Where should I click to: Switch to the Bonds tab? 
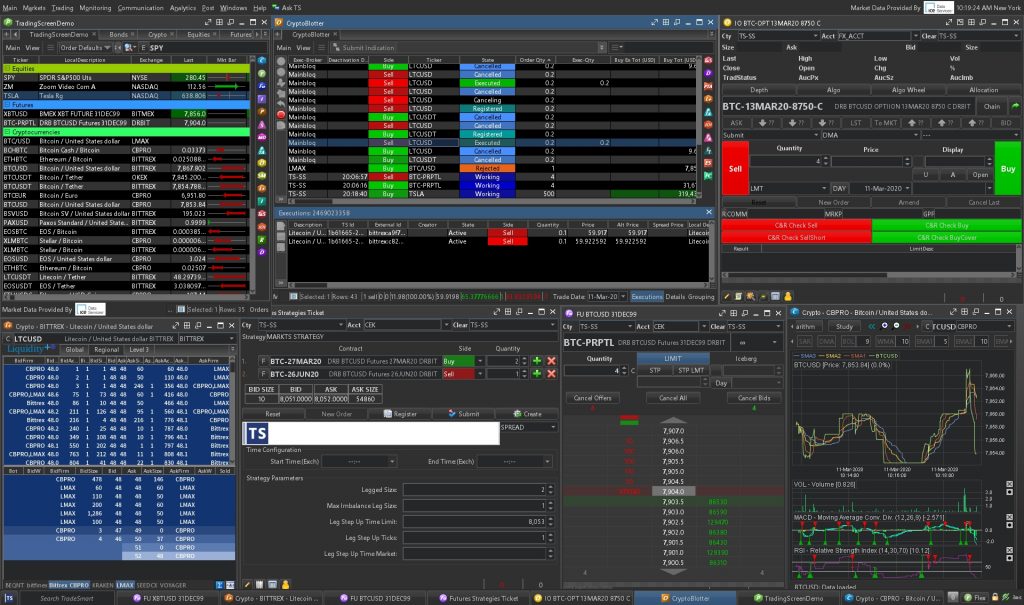[x=118, y=33]
